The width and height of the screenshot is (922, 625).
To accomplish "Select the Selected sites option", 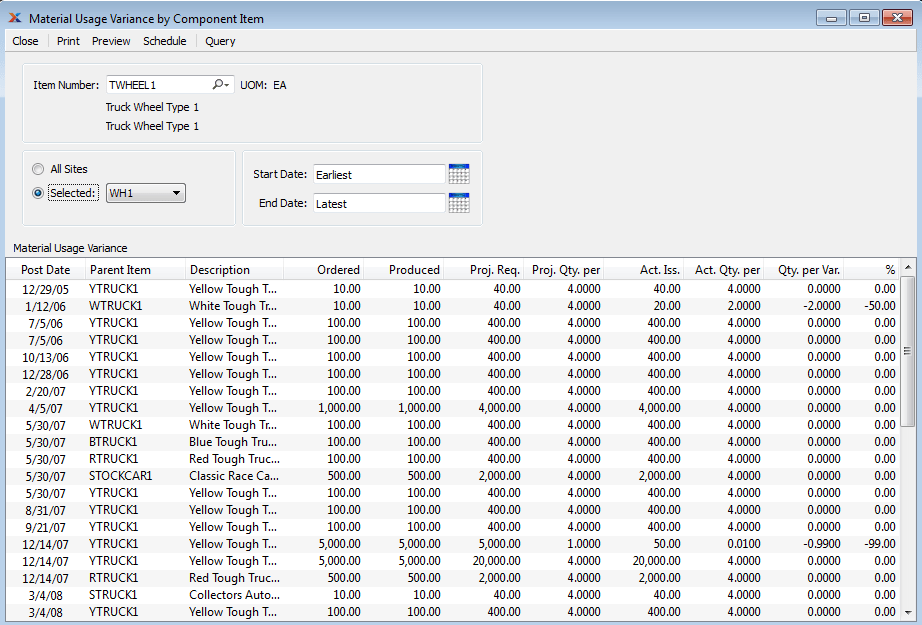I will [x=37, y=192].
